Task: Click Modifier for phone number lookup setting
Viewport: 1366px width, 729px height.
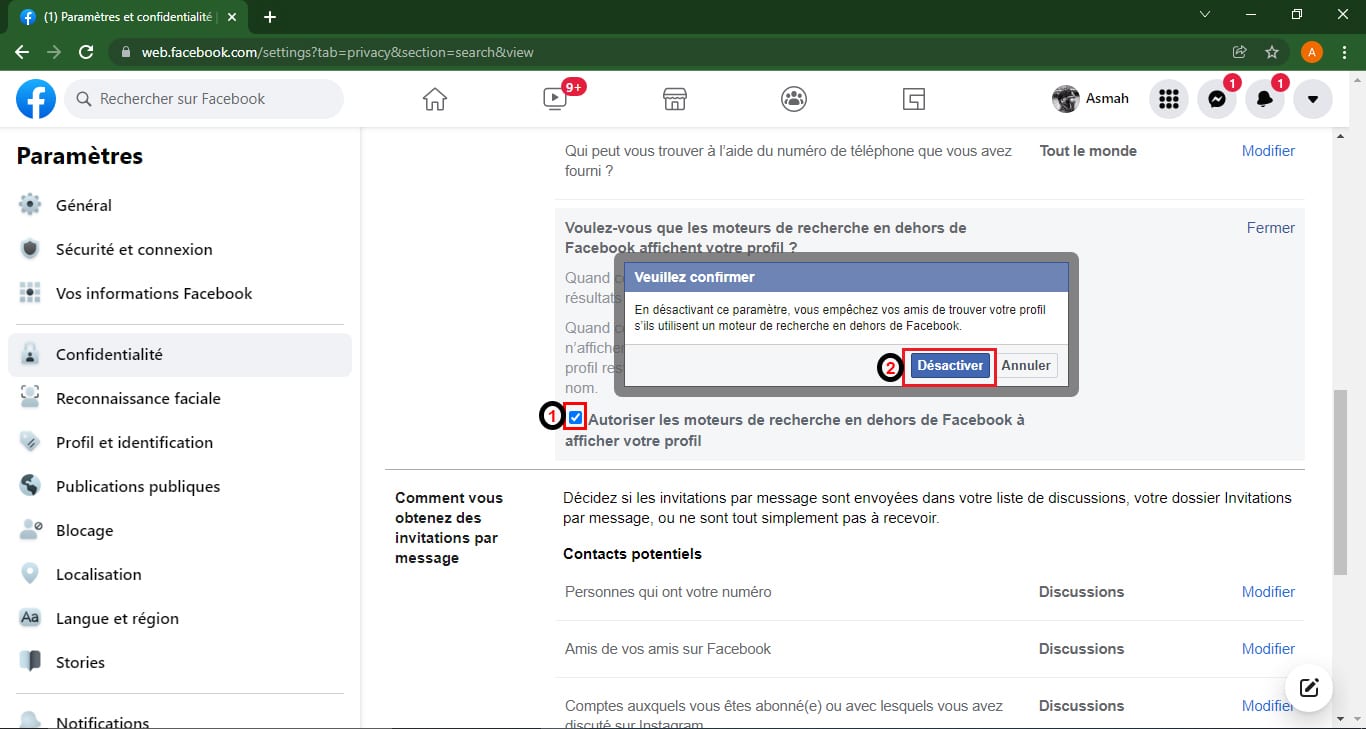Action: click(1268, 151)
